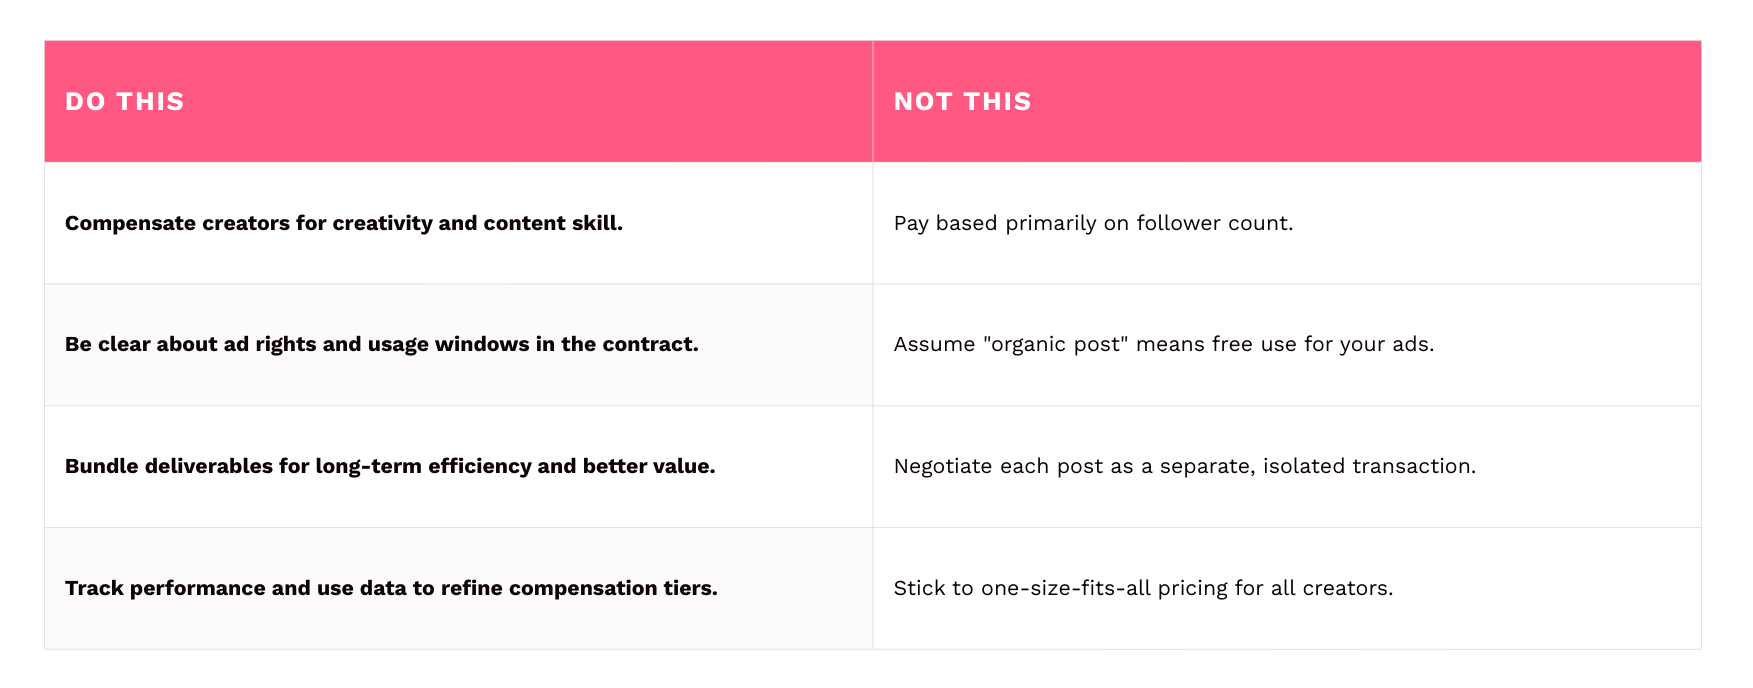
Task: Click the "Track performance and use data" text
Action: (x=391, y=588)
